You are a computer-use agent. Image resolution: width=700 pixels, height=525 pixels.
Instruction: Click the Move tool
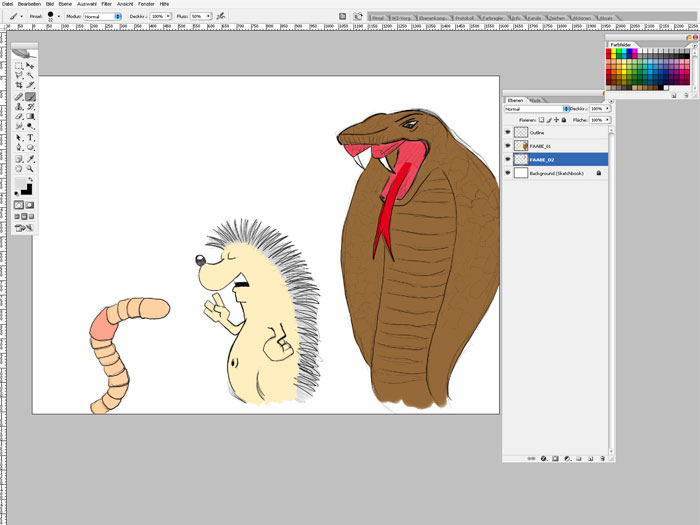(31, 65)
